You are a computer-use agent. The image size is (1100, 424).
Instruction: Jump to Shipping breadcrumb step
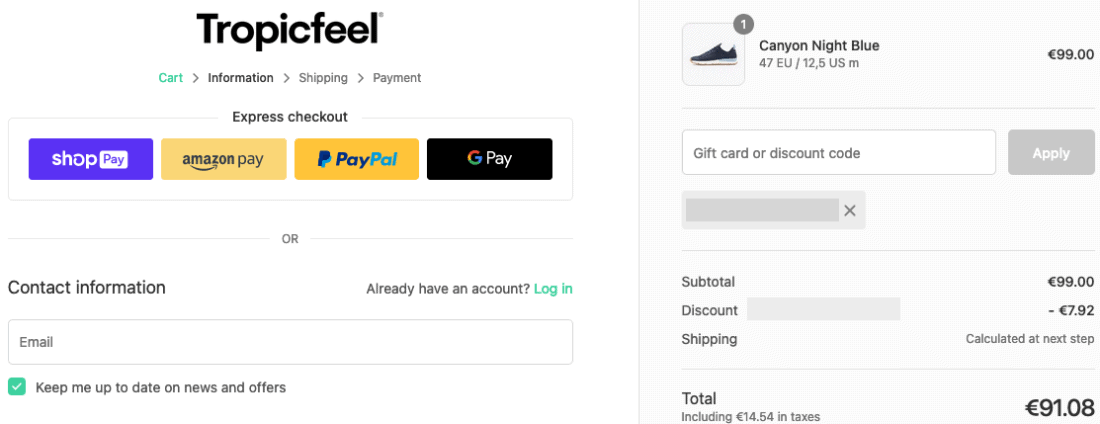point(323,78)
